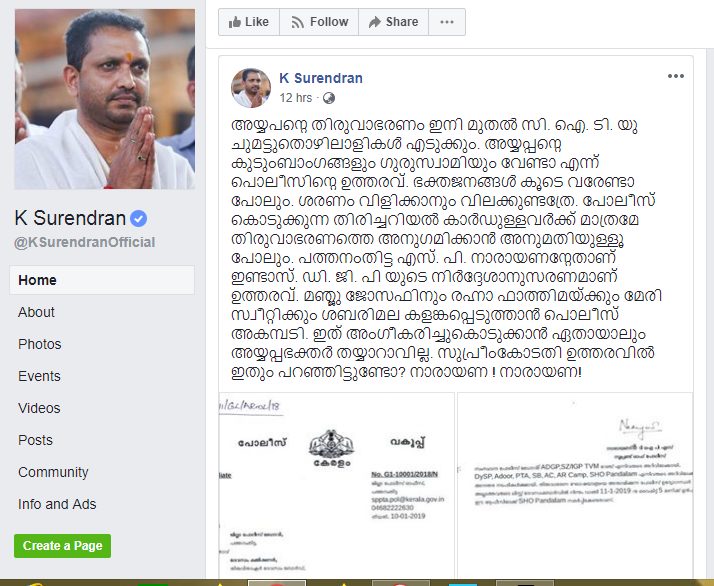Open Info and Ads section
This screenshot has width=714, height=586.
click(x=57, y=504)
